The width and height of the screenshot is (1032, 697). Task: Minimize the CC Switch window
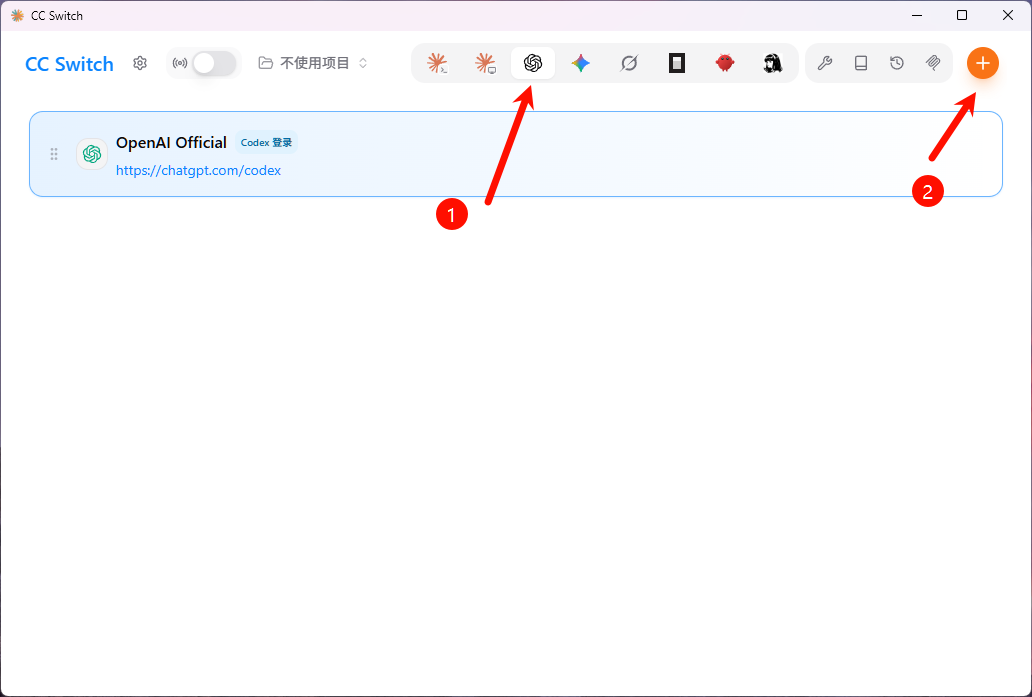[x=916, y=15]
